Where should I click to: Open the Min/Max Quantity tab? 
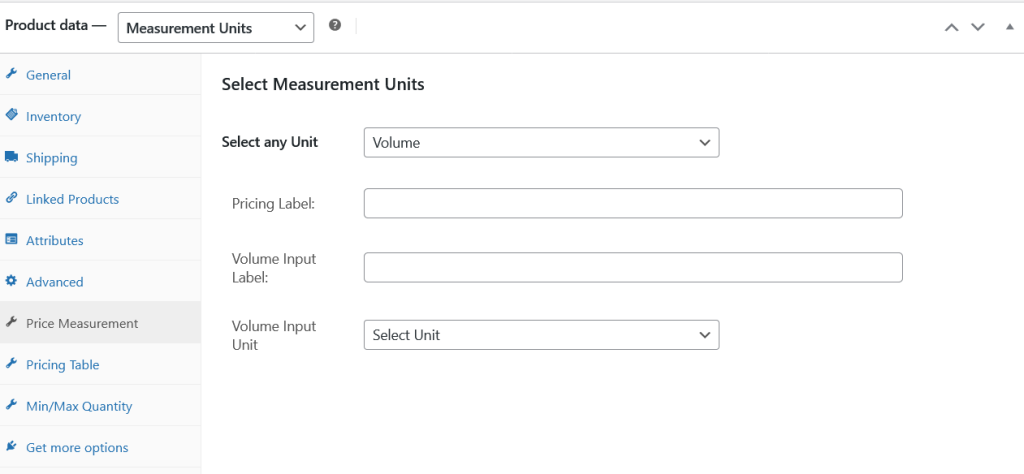coord(79,406)
